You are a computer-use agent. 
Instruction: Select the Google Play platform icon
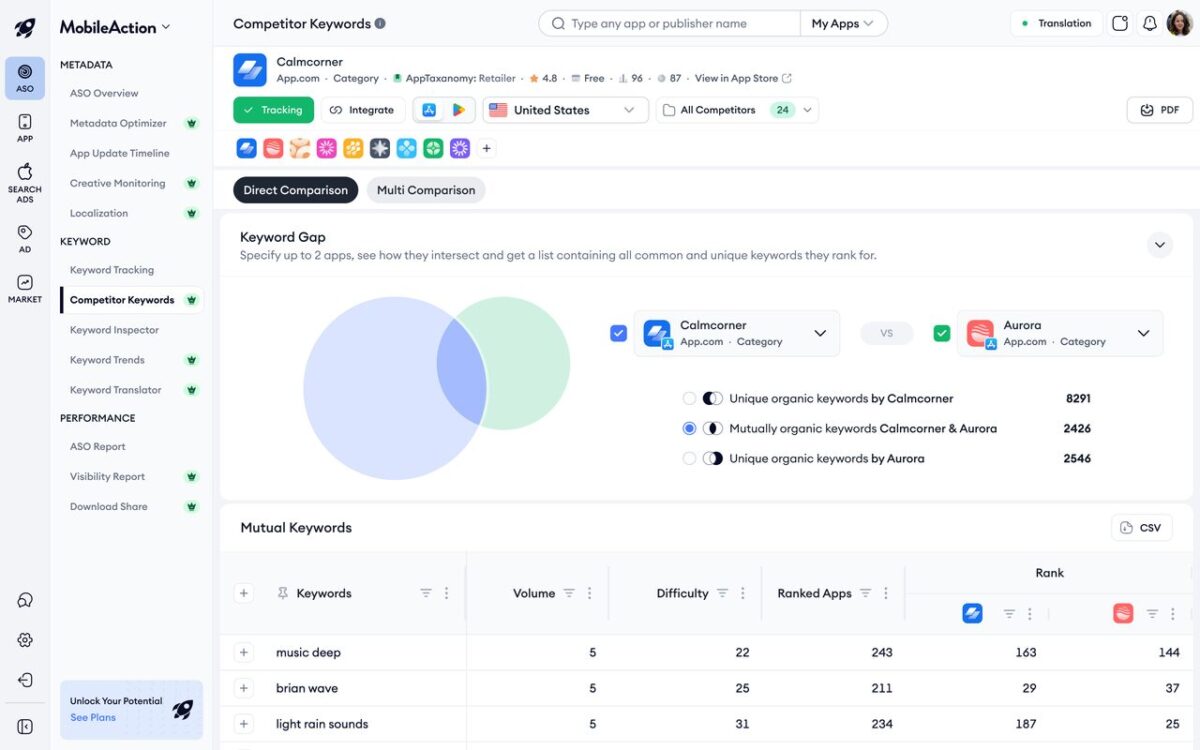point(458,110)
